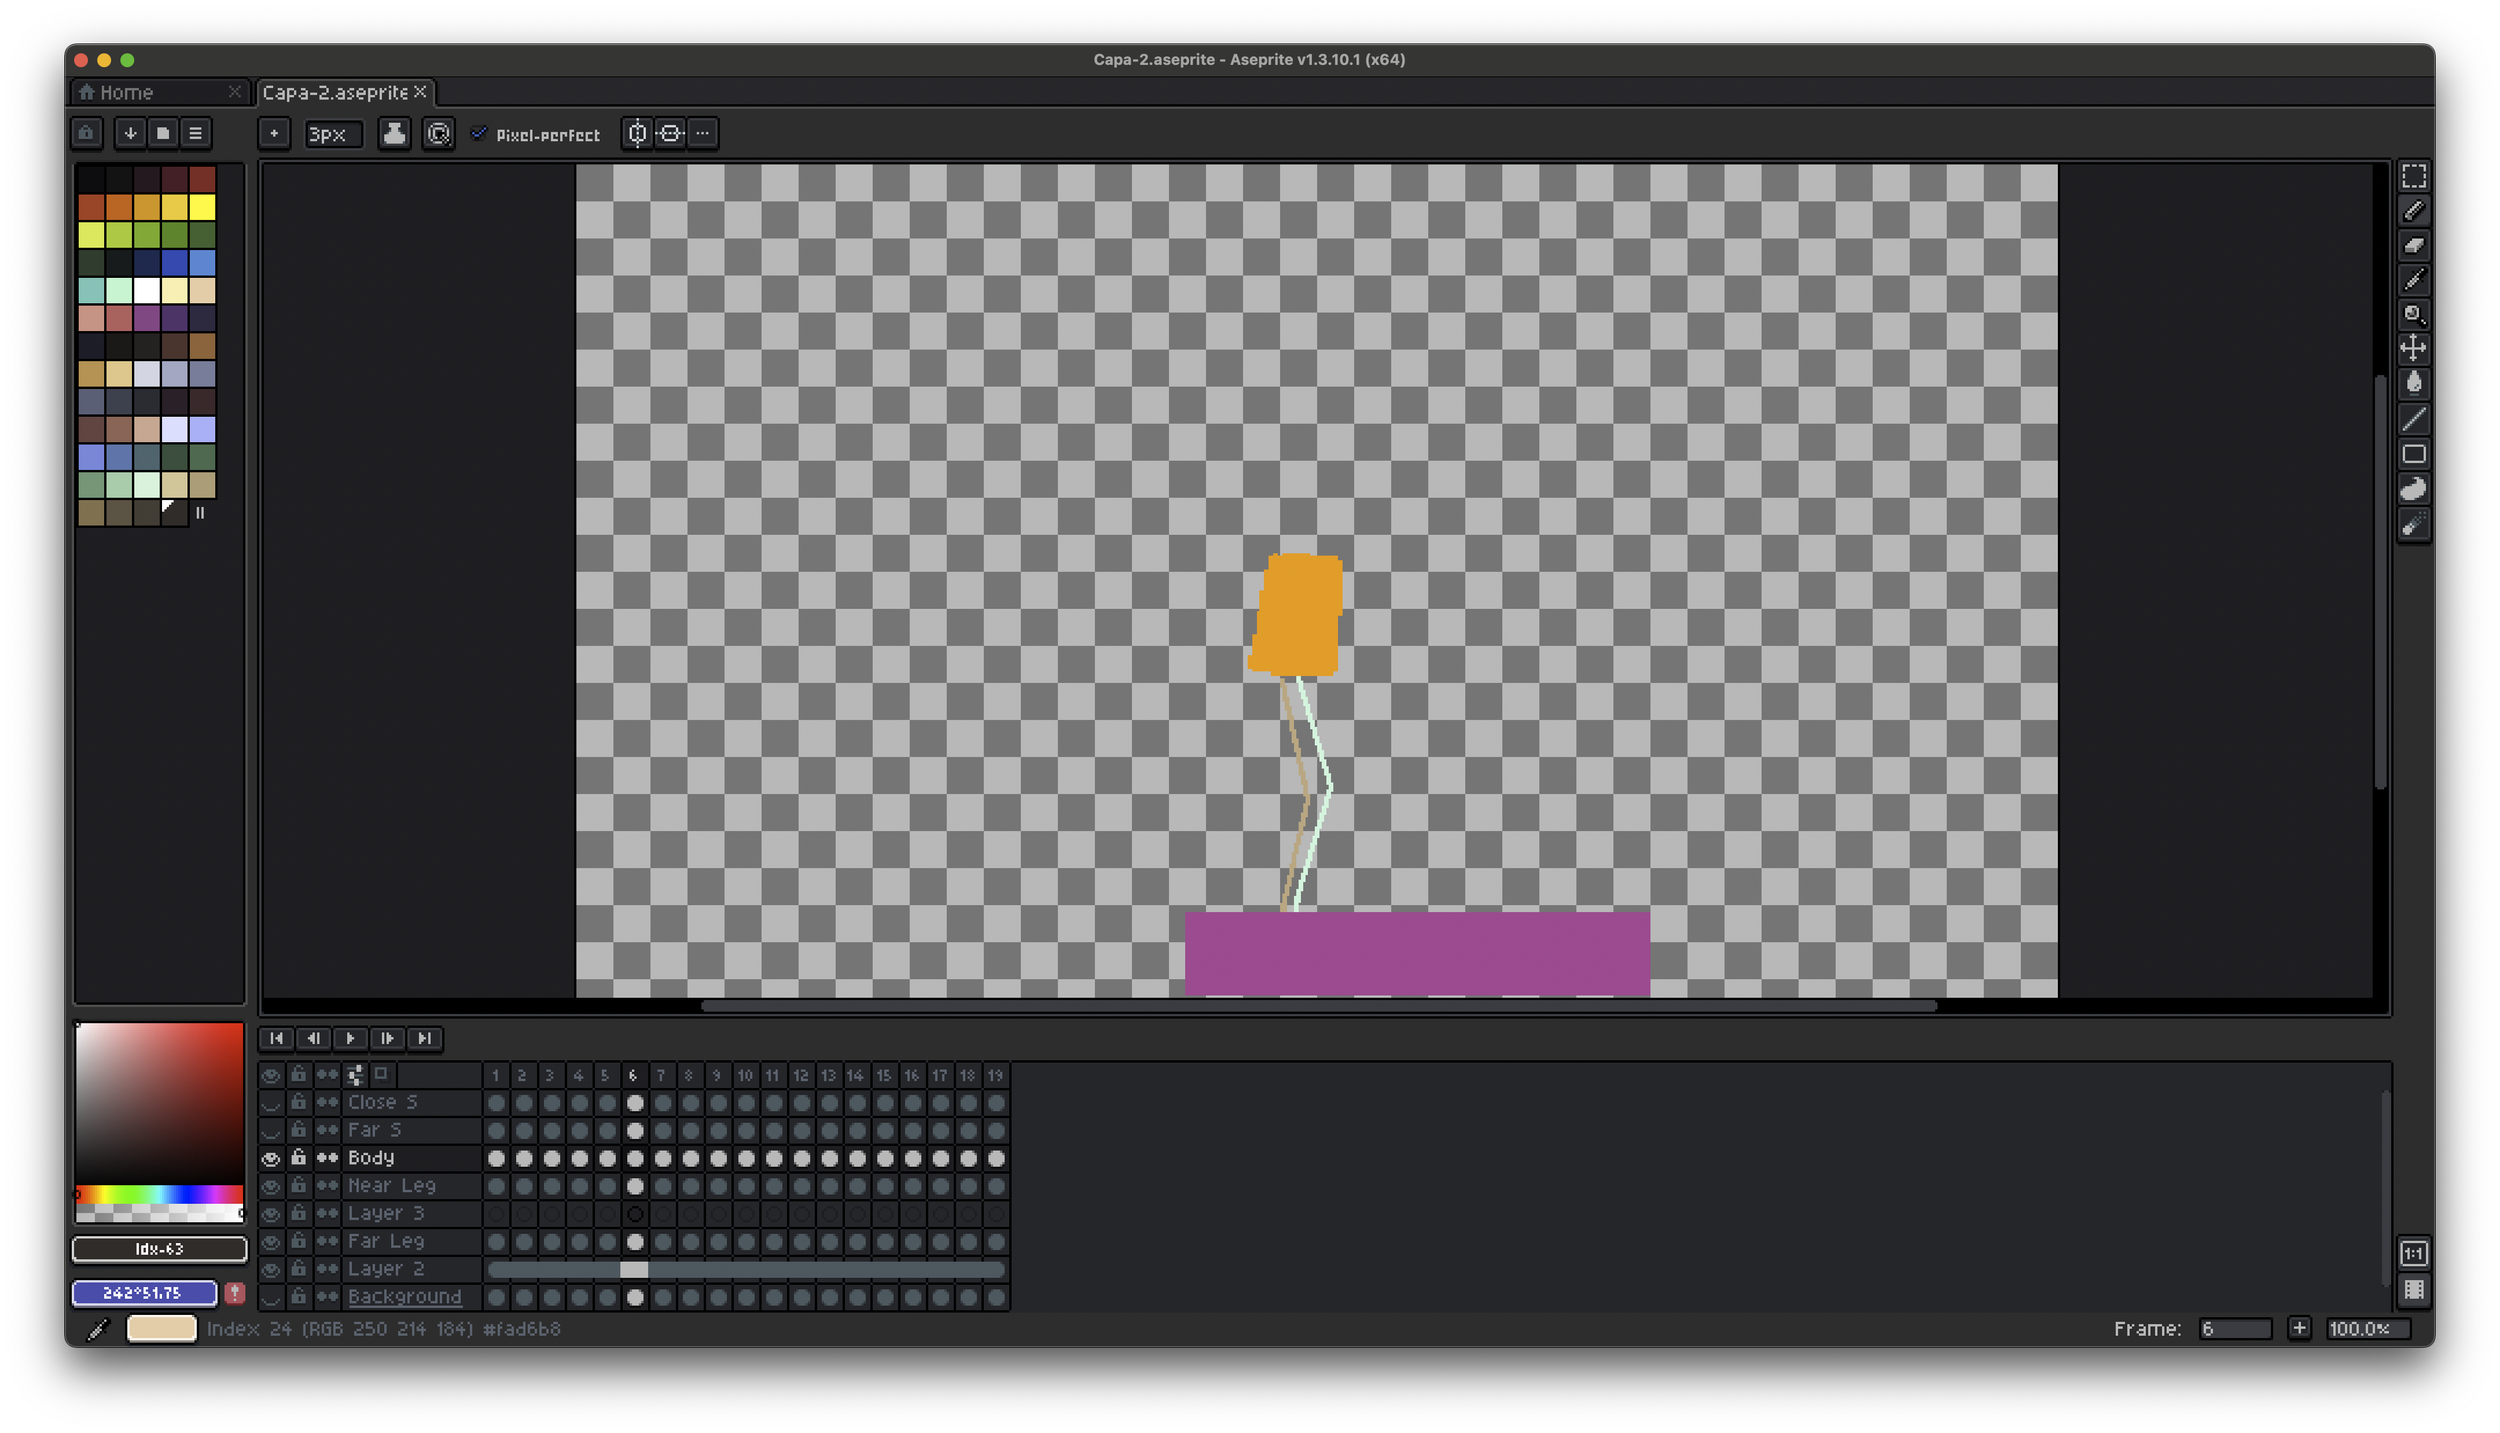Hide the Body layer via its eye icon
This screenshot has height=1433, width=2500.
[270, 1158]
